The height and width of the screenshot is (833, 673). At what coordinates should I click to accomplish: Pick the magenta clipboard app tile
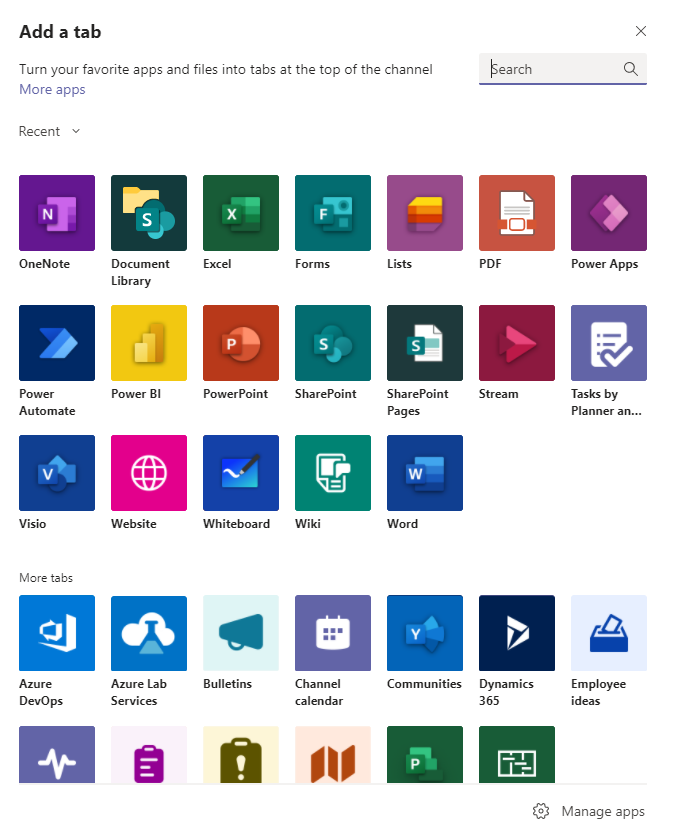149,754
